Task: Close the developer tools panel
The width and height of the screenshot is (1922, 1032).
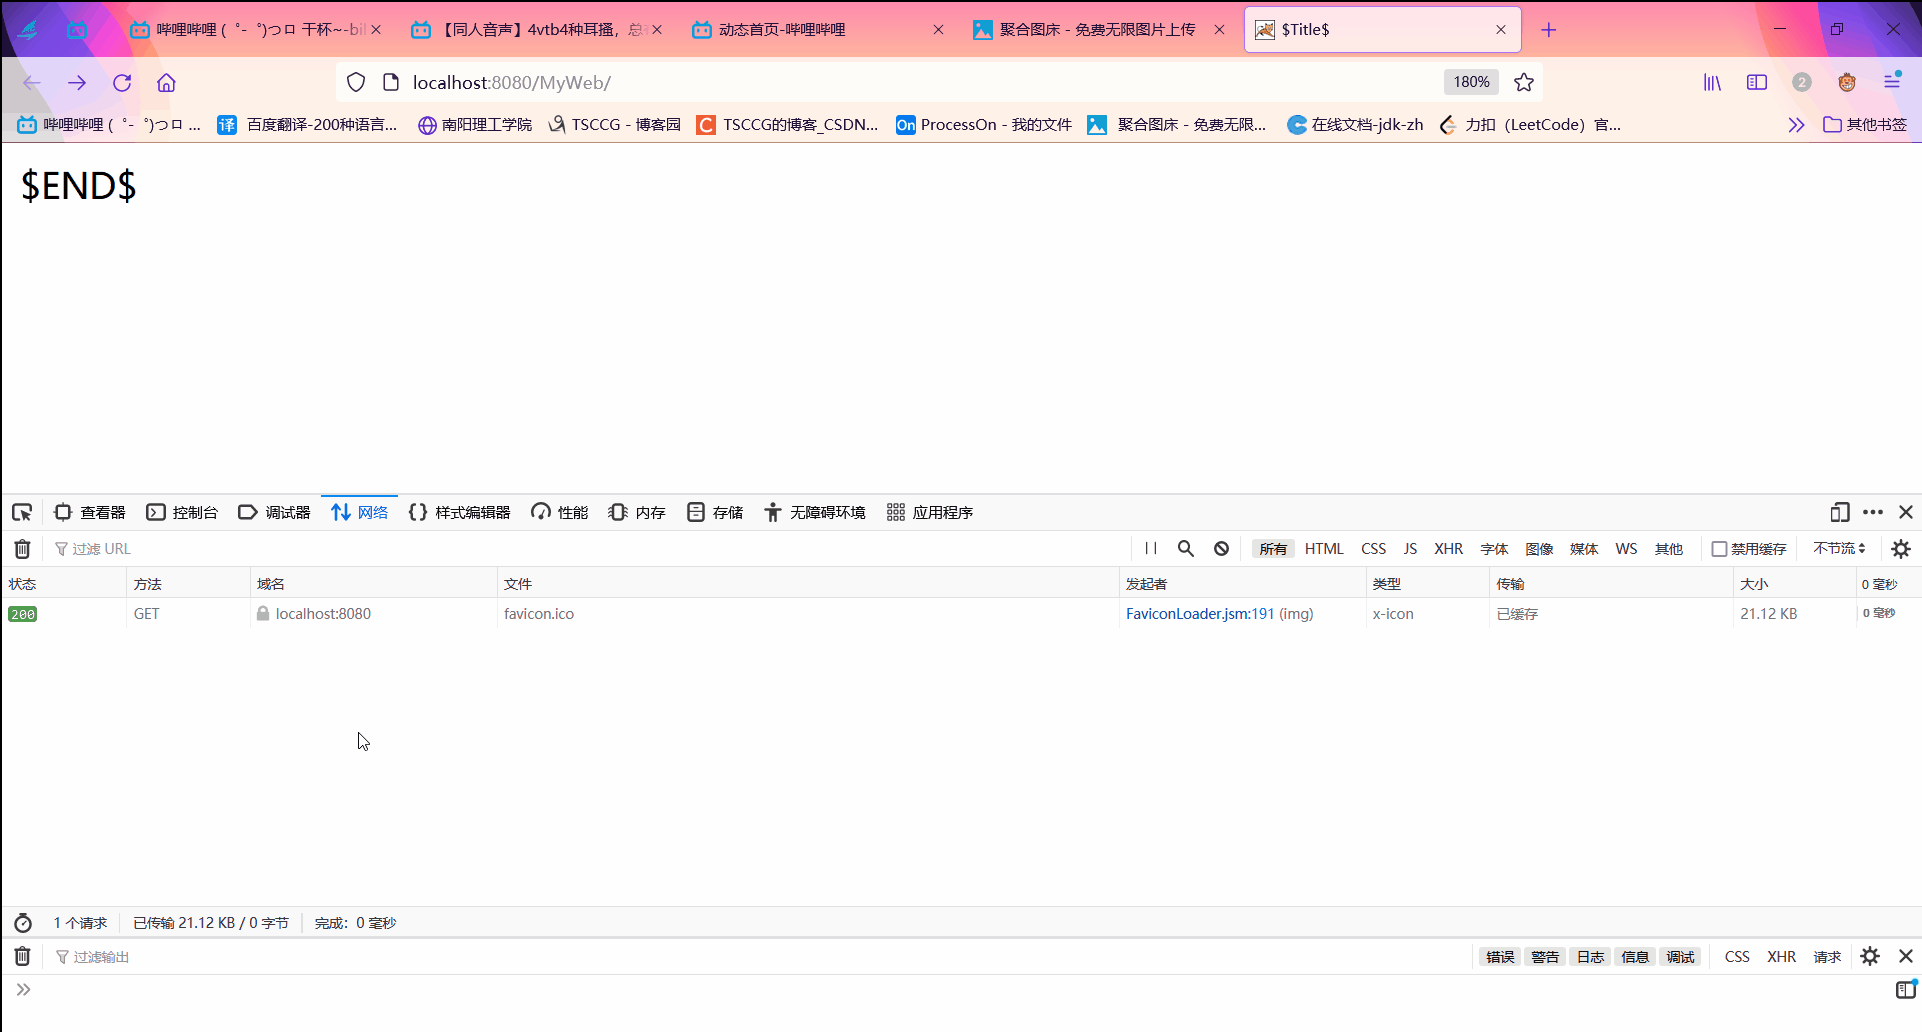Action: pyautogui.click(x=1906, y=513)
